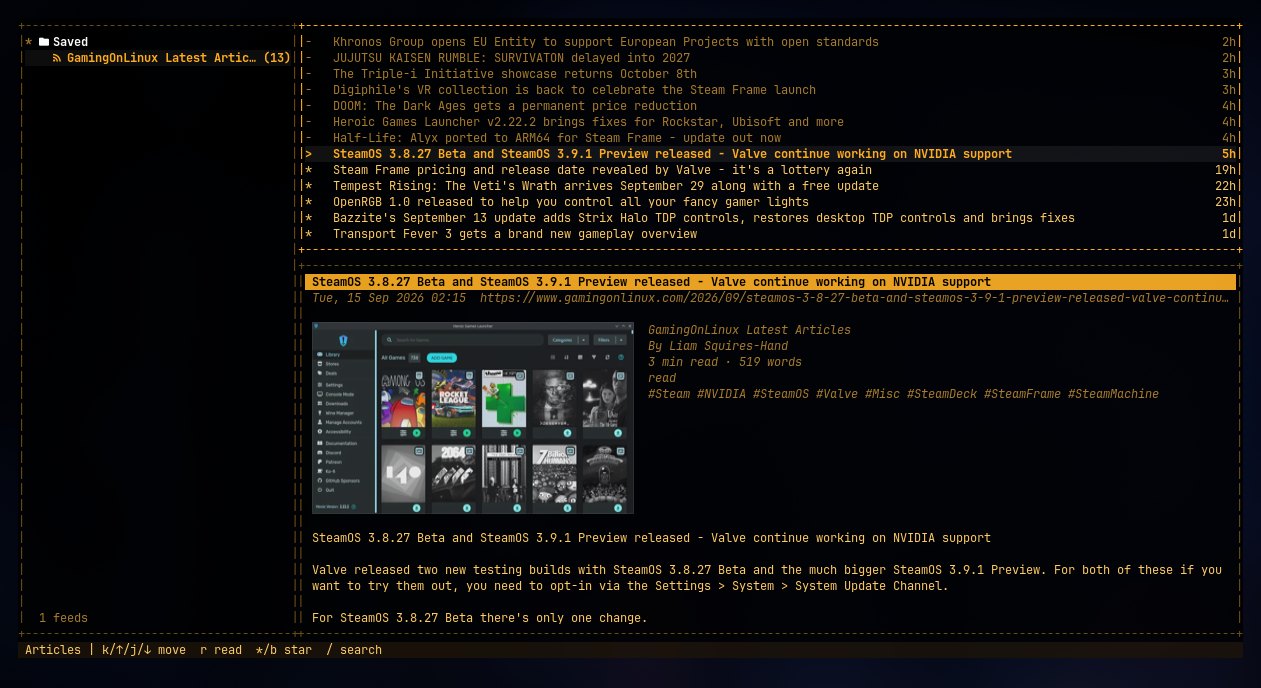The width and height of the screenshot is (1261, 688).
Task: Click the 22h age on Tempest Rising row
Action: 1225,186
